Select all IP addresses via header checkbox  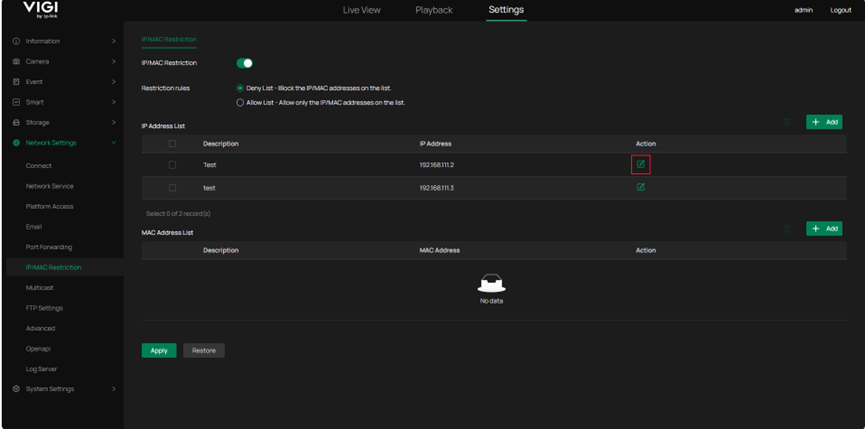click(x=172, y=143)
